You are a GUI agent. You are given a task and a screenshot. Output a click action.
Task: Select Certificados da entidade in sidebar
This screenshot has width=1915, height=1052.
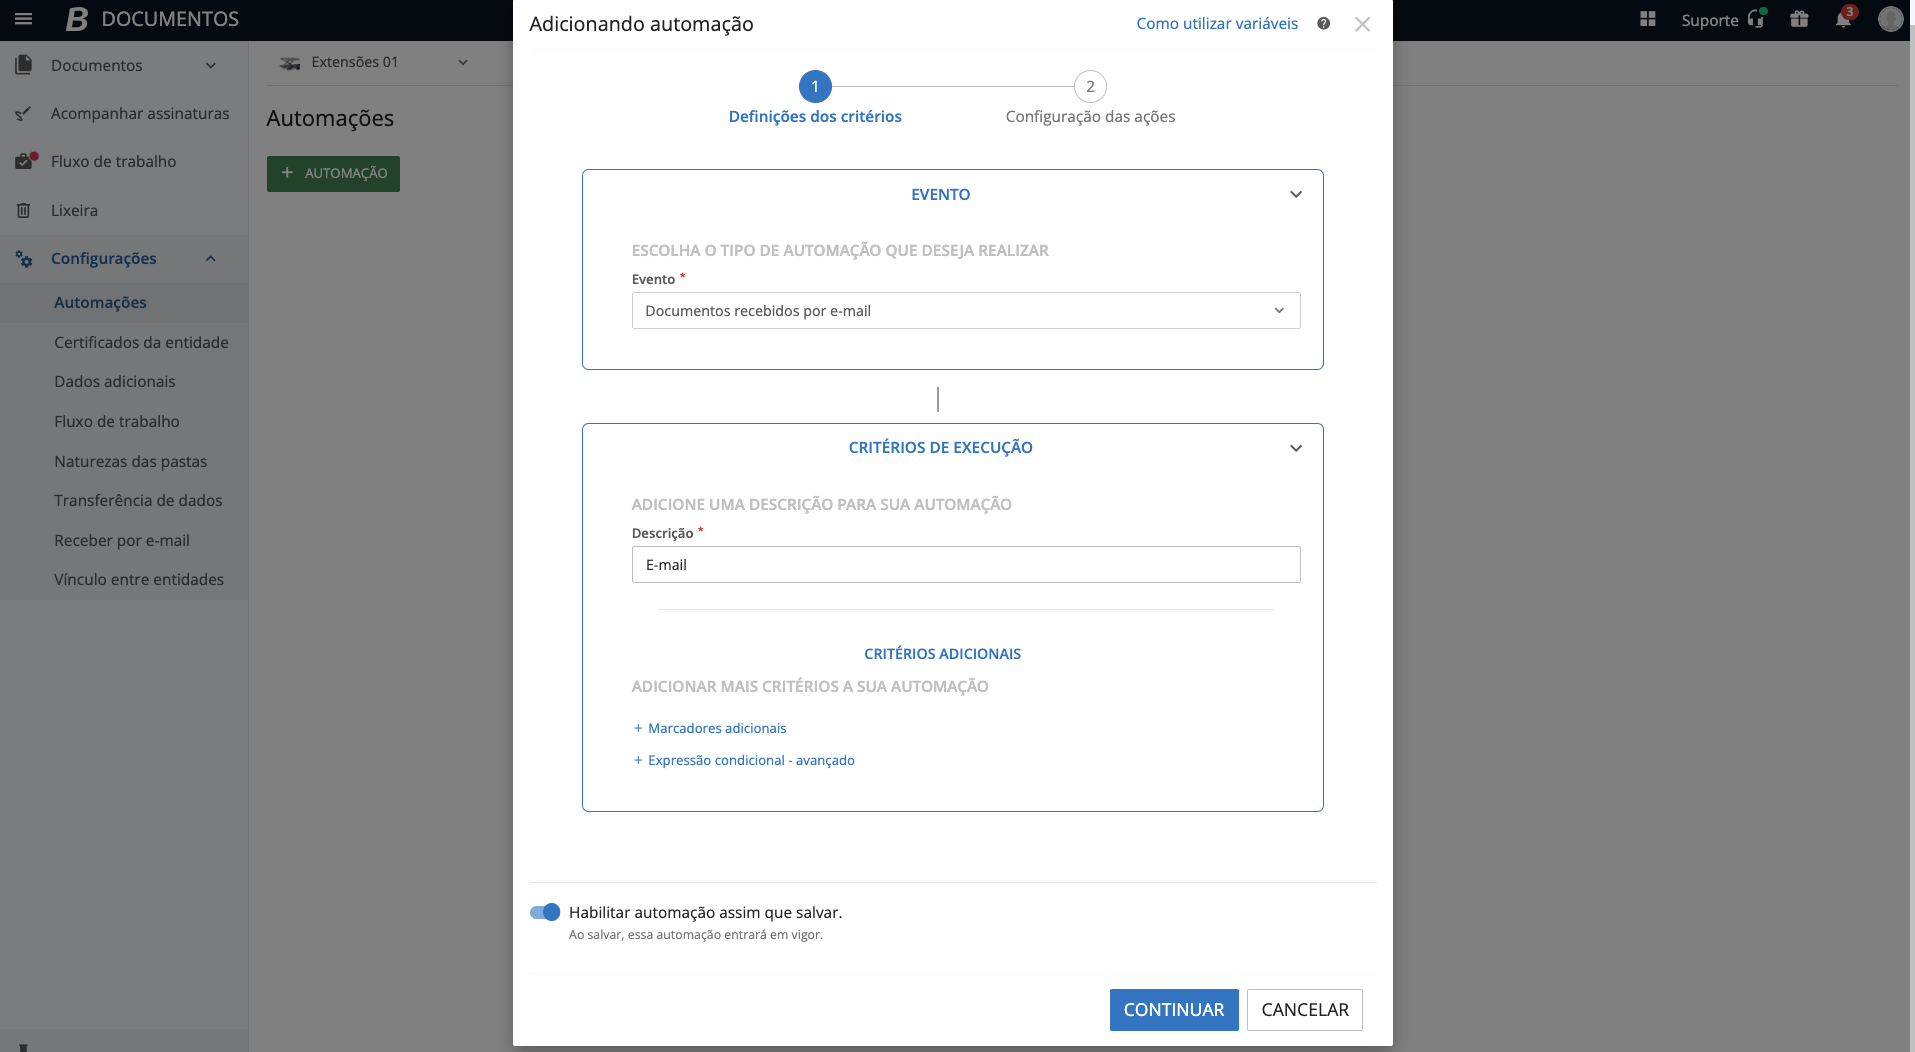141,342
